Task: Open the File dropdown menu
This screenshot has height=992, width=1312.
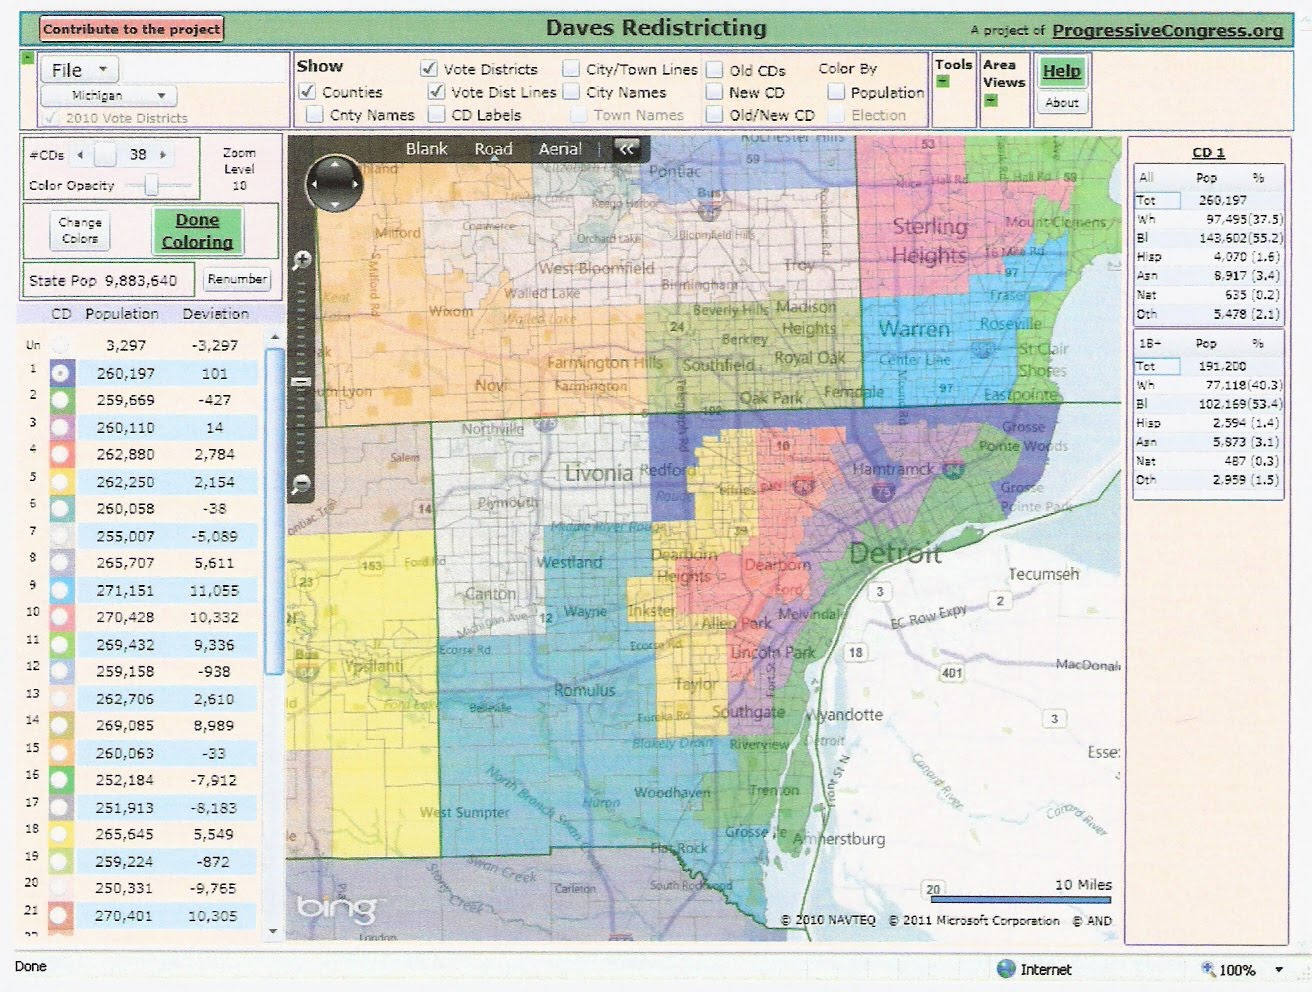Action: pos(79,70)
